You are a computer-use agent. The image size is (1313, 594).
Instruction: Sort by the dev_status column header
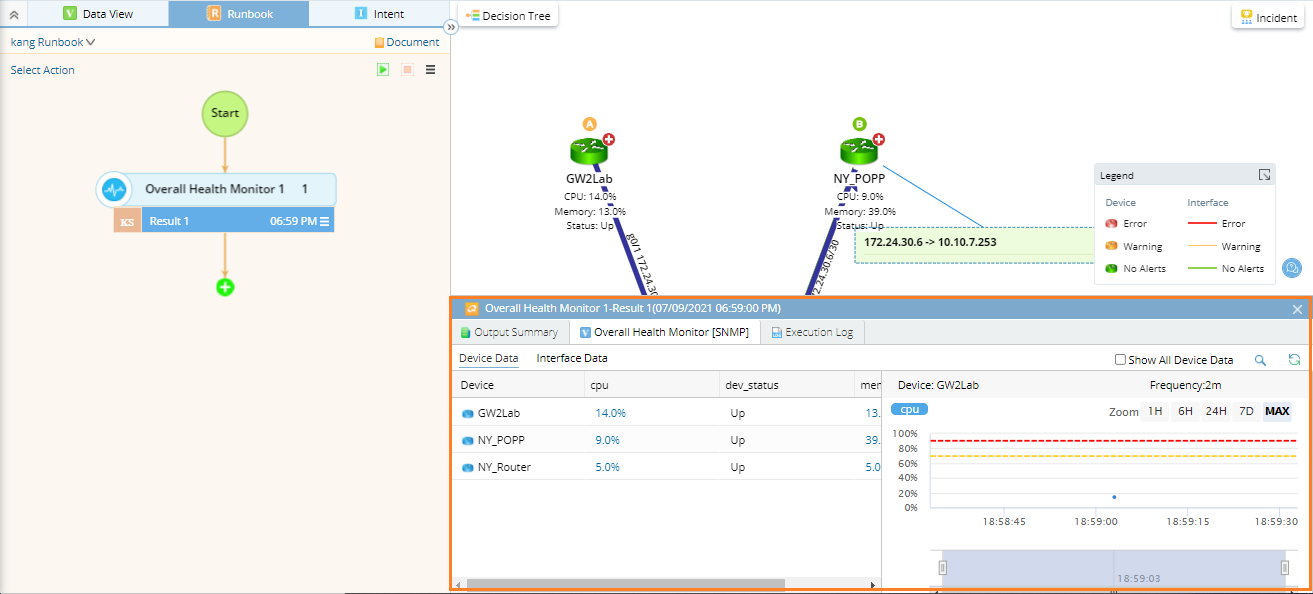(789, 385)
